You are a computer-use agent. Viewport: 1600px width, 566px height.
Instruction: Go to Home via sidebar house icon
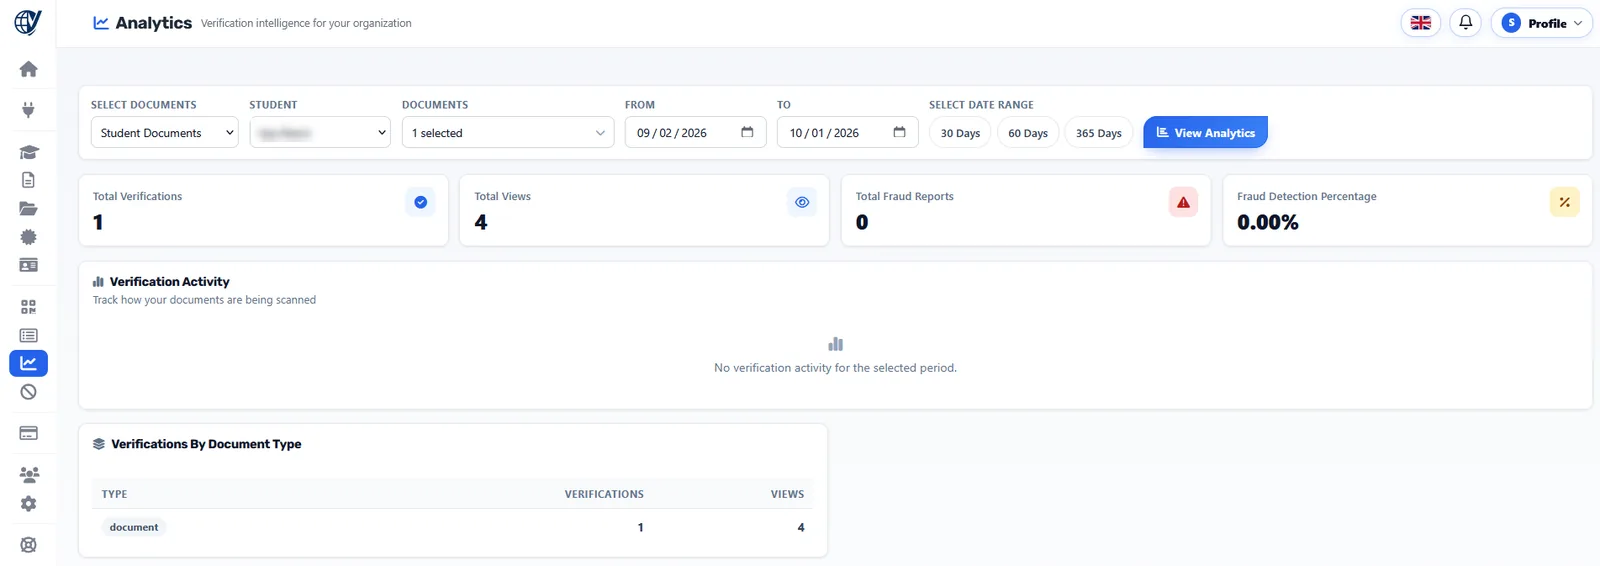click(x=28, y=69)
